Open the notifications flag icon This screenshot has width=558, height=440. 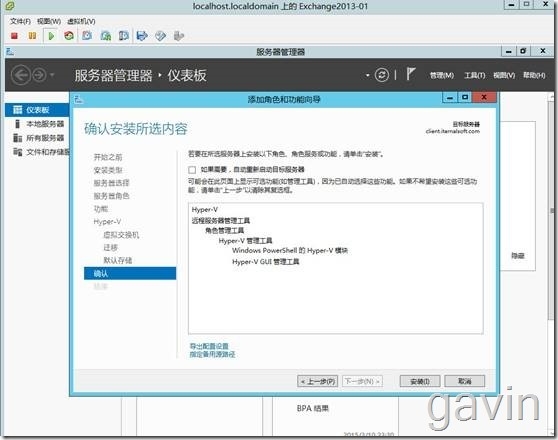(x=410, y=74)
